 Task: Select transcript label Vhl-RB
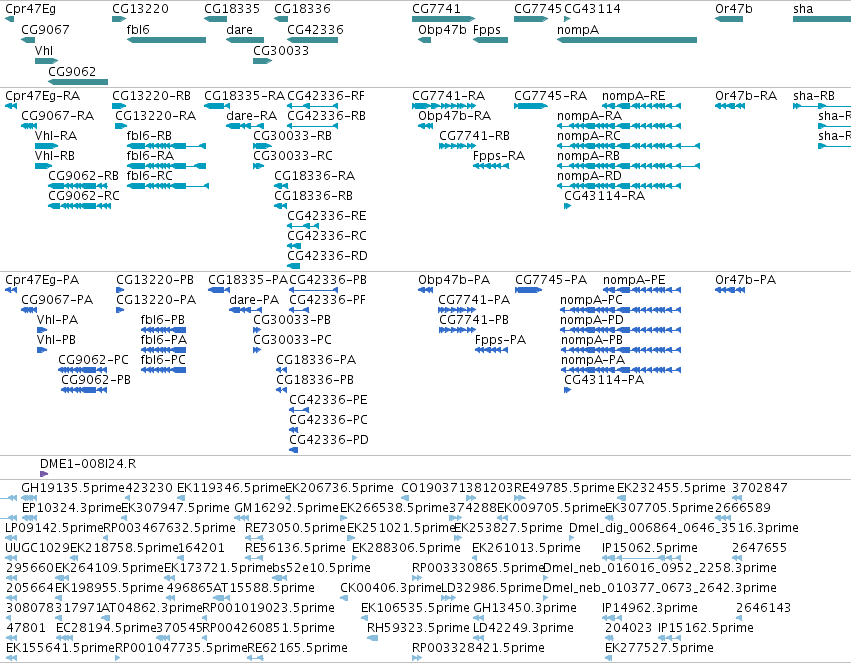coord(54,156)
